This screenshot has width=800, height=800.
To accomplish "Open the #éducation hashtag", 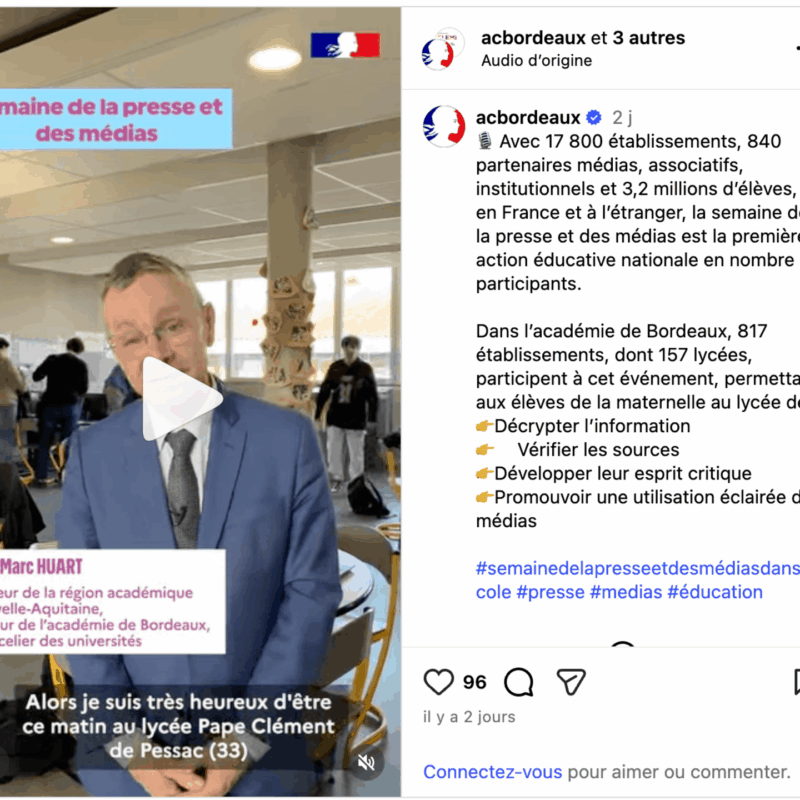I will coord(715,592).
